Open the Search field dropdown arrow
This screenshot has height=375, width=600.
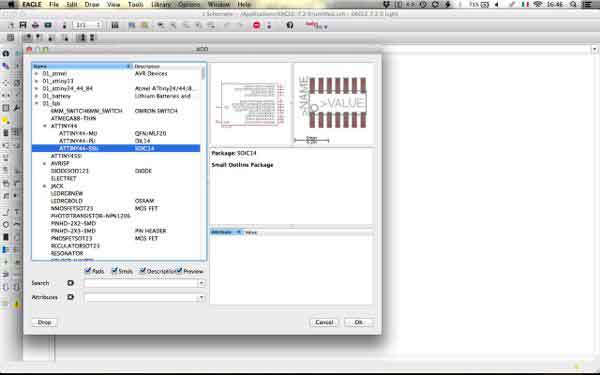[201, 284]
